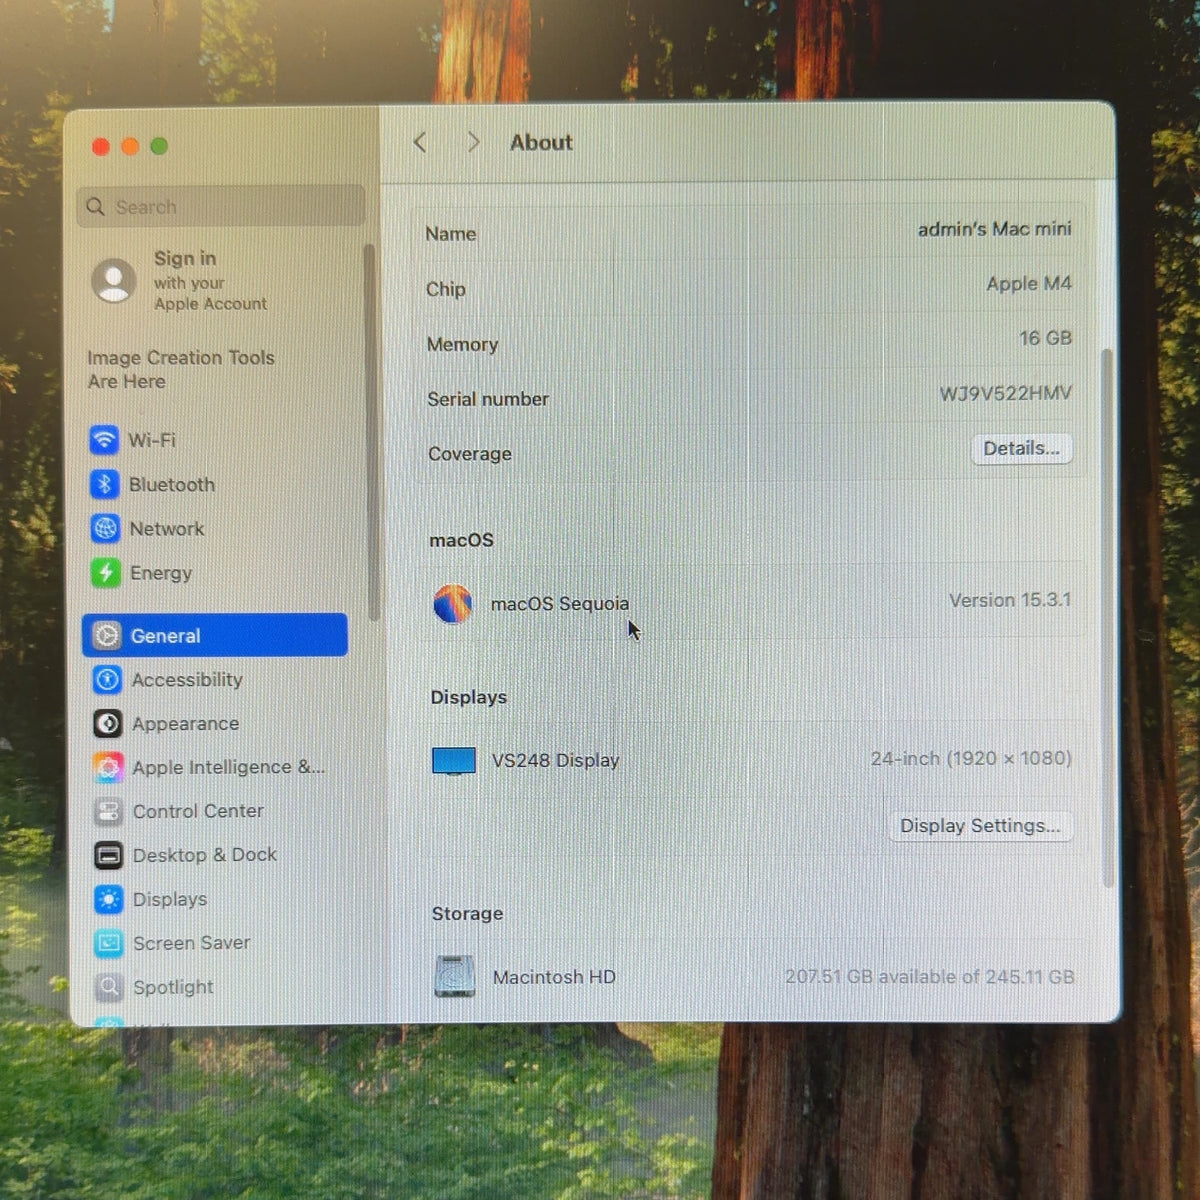Select Network label in sidebar
The width and height of the screenshot is (1200, 1200).
pos(166,528)
